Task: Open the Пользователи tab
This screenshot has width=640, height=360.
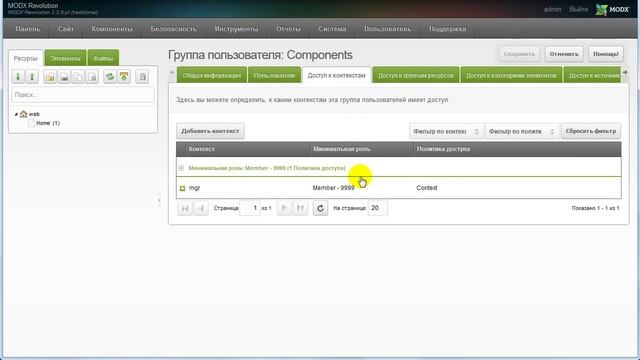Action: click(x=274, y=76)
